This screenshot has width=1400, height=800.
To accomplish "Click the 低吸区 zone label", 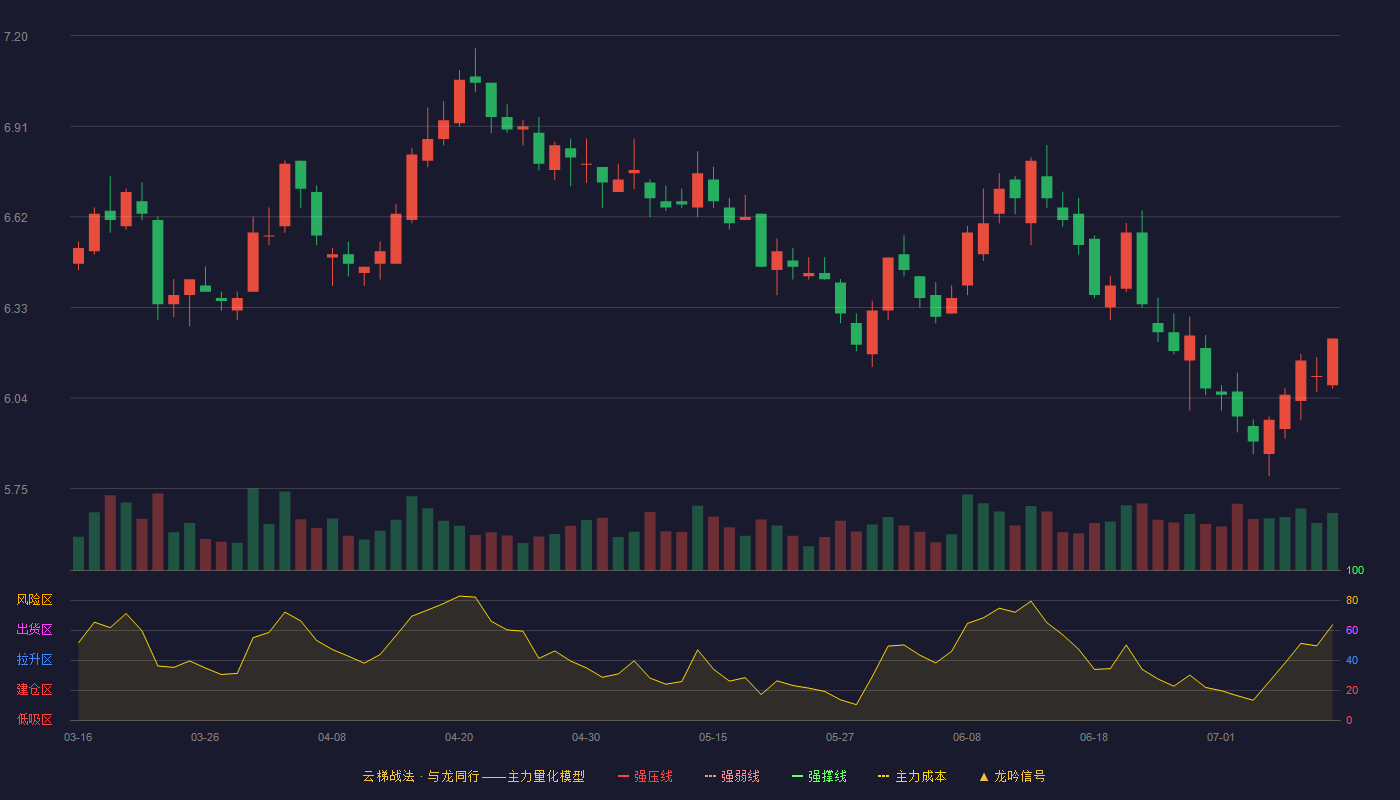I will click(x=34, y=719).
